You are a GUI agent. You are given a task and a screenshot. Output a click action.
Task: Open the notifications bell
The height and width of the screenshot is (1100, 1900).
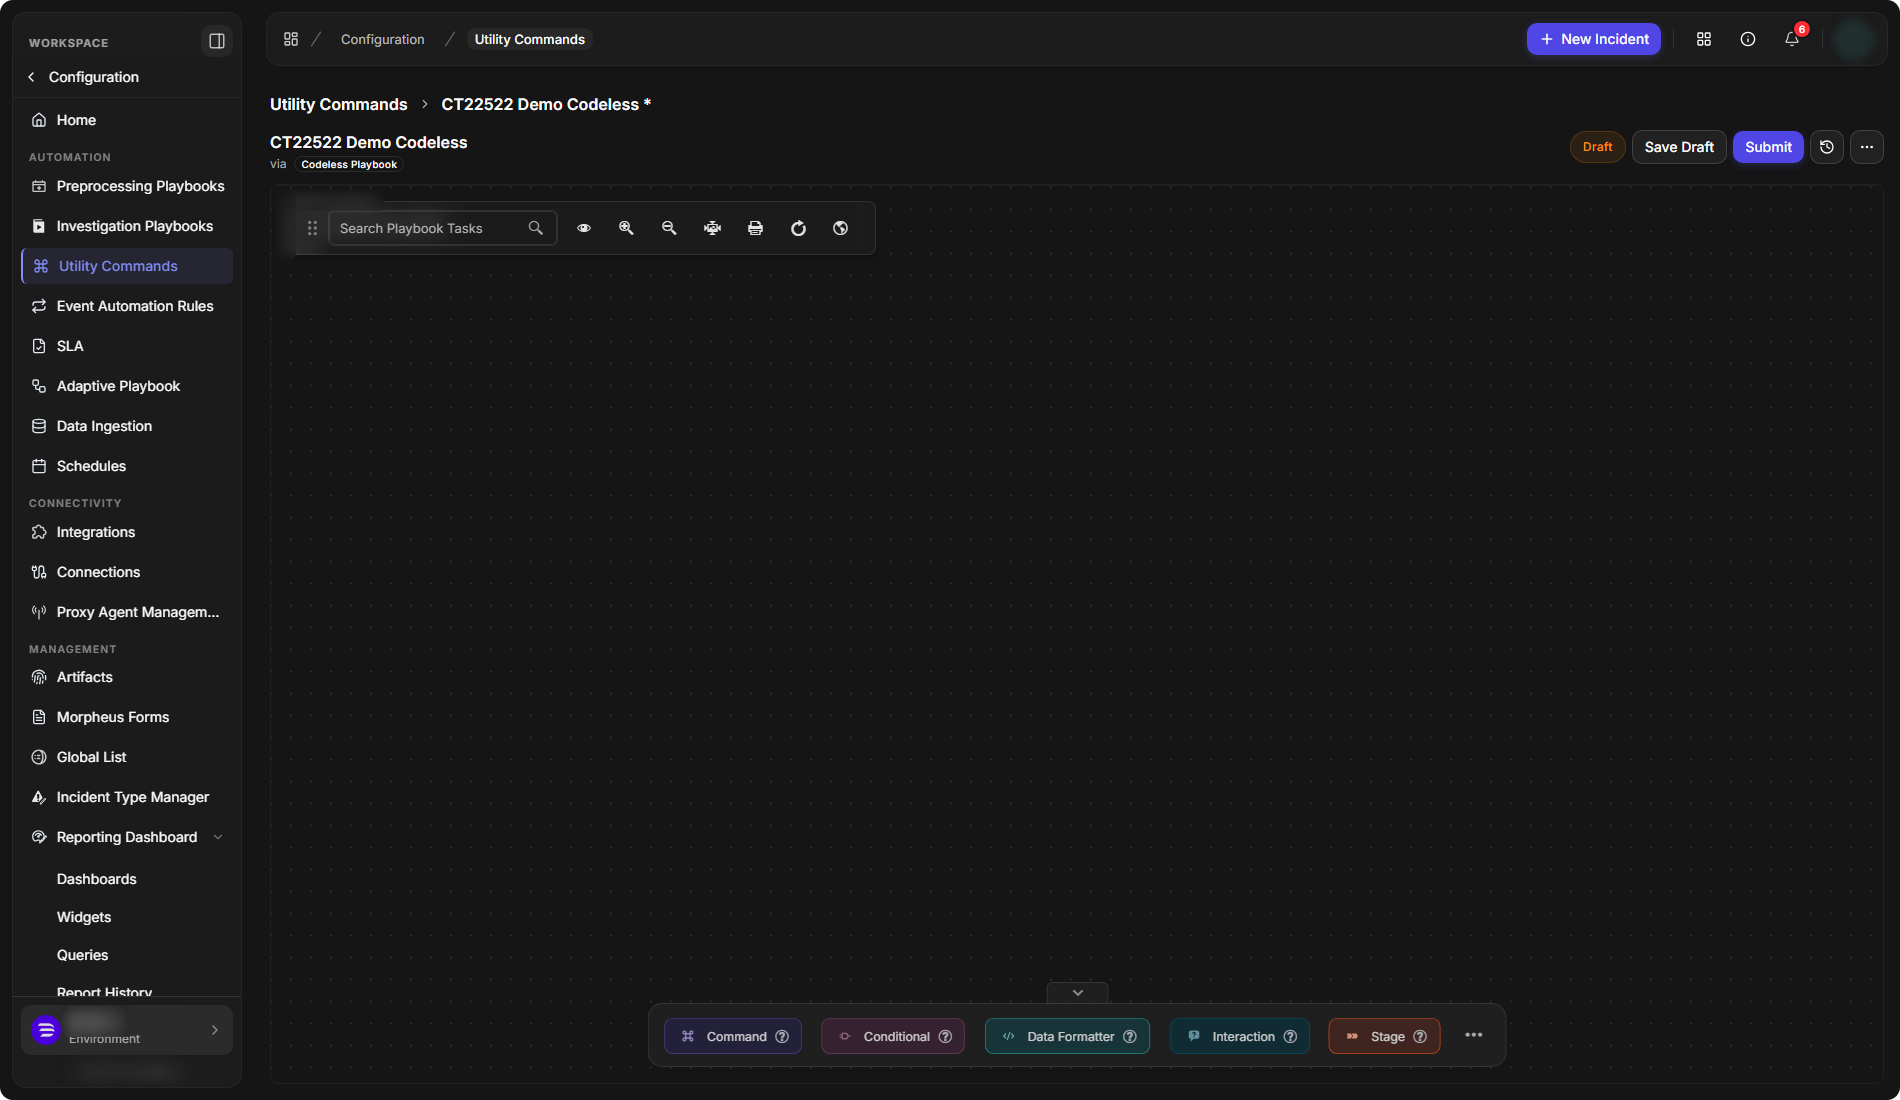tap(1792, 39)
